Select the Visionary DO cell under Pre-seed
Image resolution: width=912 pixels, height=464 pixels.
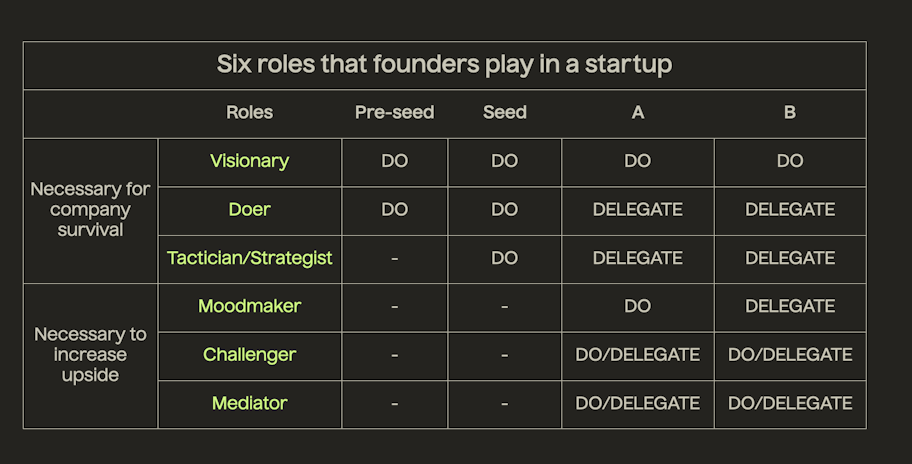(394, 162)
